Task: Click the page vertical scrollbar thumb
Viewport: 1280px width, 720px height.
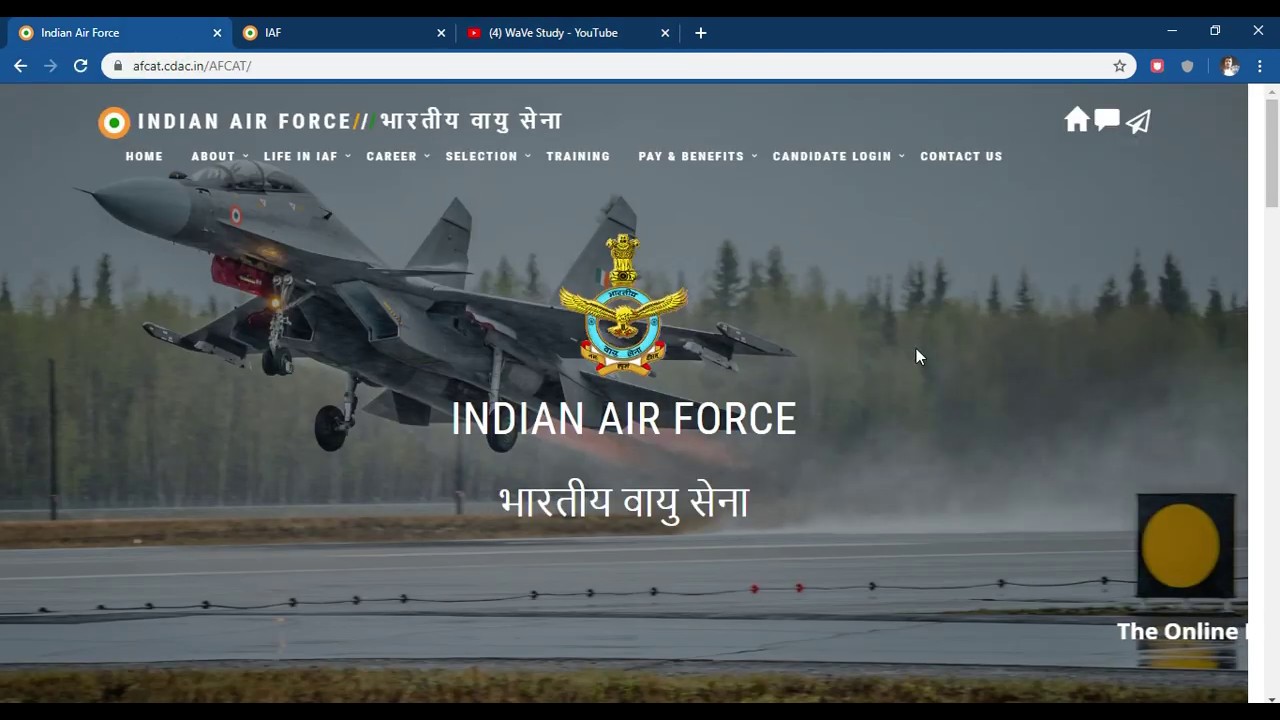Action: (1272, 153)
